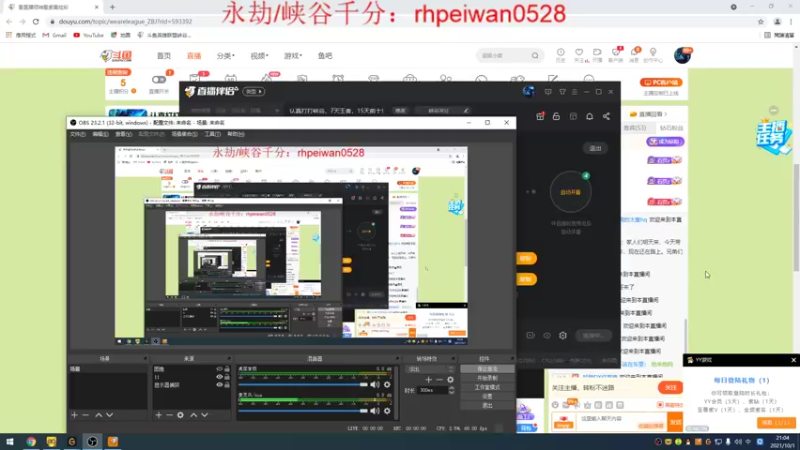Open 鱼吧 in Douyu navigation

[x=325, y=56]
